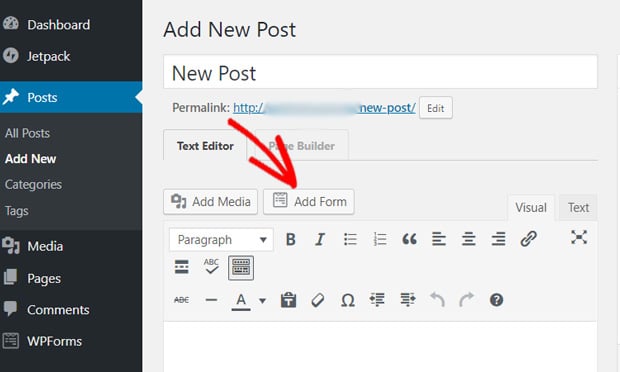Open the Posts sidebar menu
Screen dimensions: 620x372
71,97
